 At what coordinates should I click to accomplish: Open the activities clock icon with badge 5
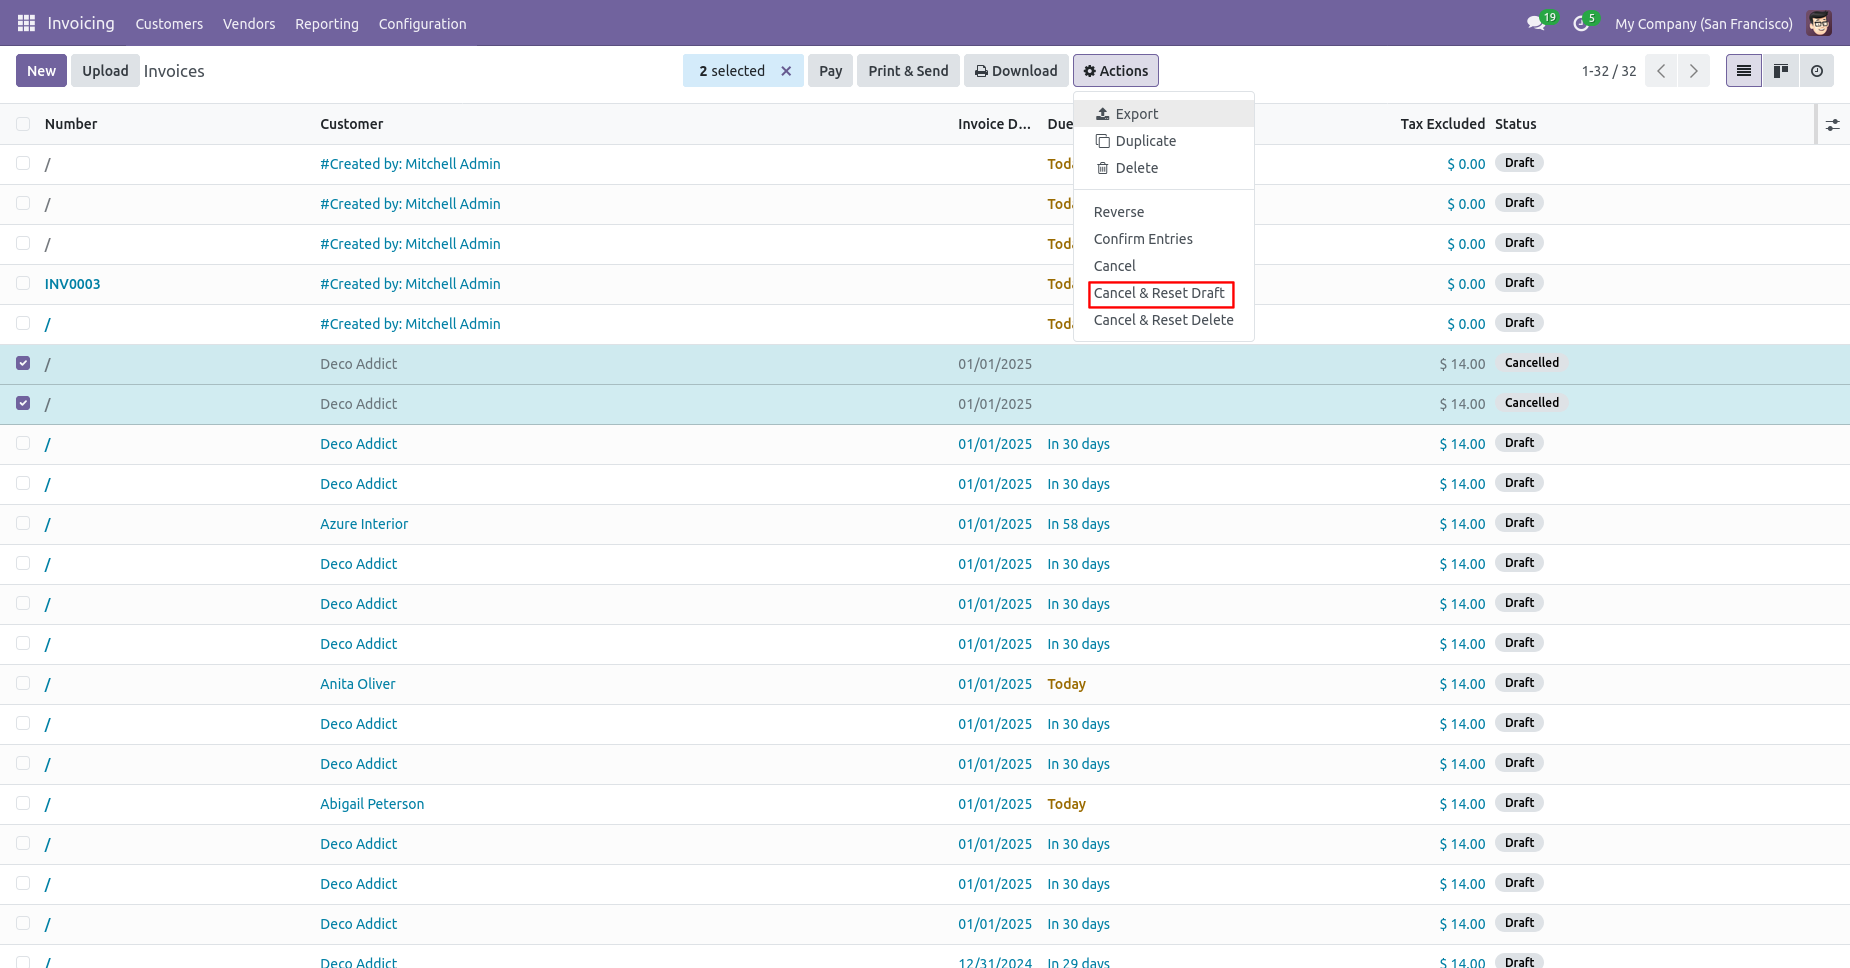pos(1582,23)
